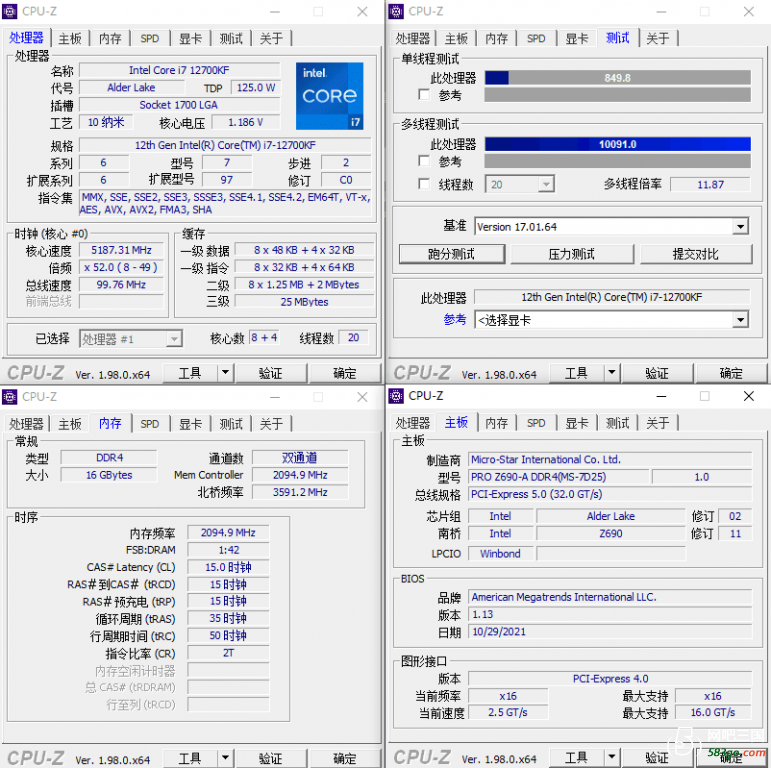The height and width of the screenshot is (768, 771).
Task: Click 验证 in the memory window
Action: (271, 758)
